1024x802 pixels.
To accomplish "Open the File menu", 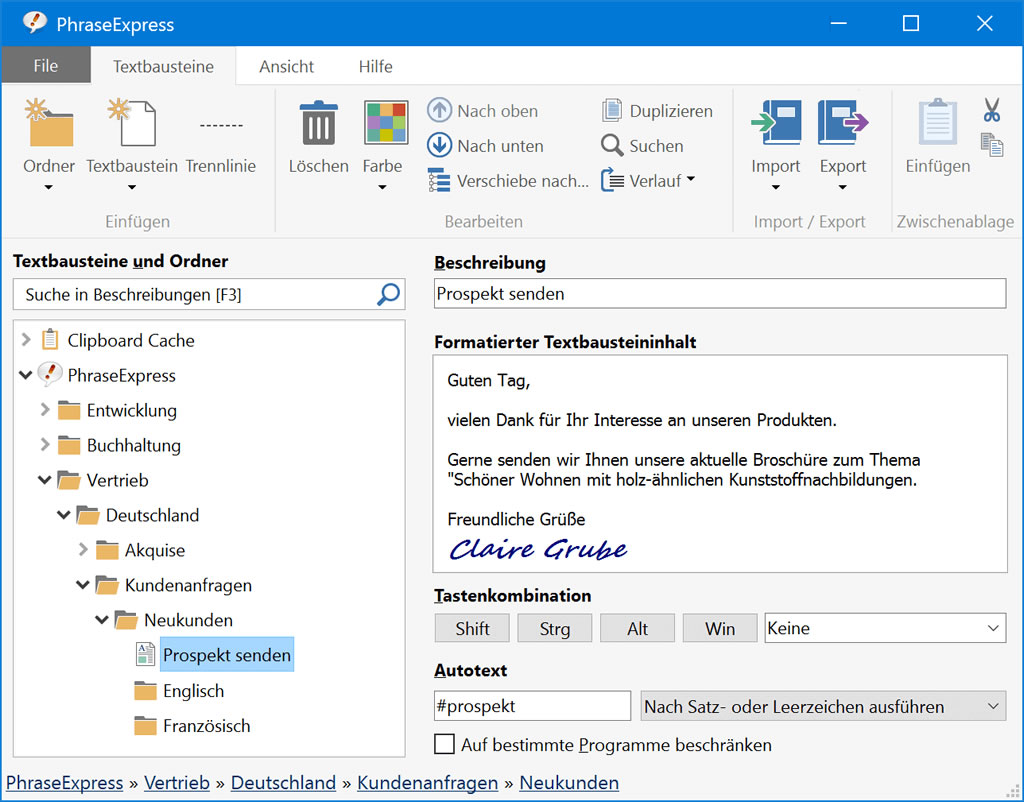I will (45, 67).
